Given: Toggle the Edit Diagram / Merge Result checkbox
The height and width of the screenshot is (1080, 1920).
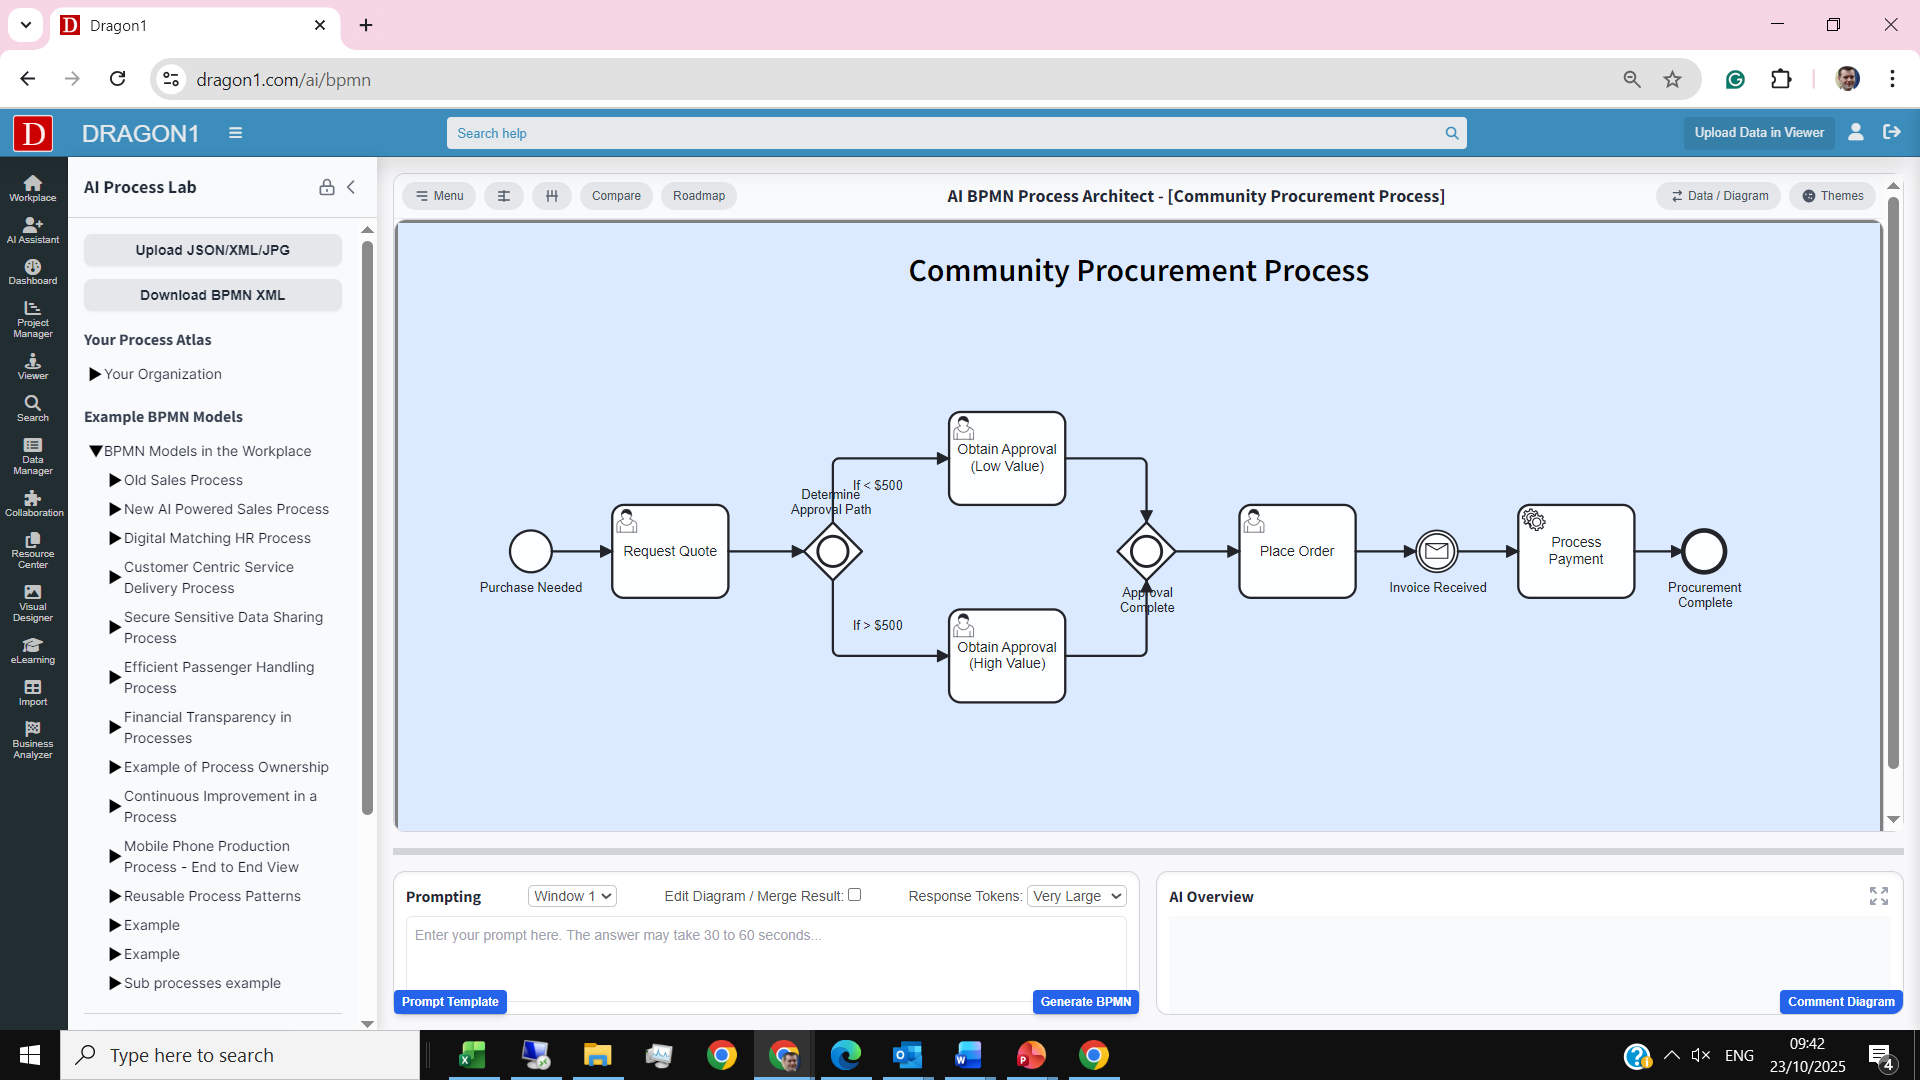Looking at the screenshot, I should [854, 895].
